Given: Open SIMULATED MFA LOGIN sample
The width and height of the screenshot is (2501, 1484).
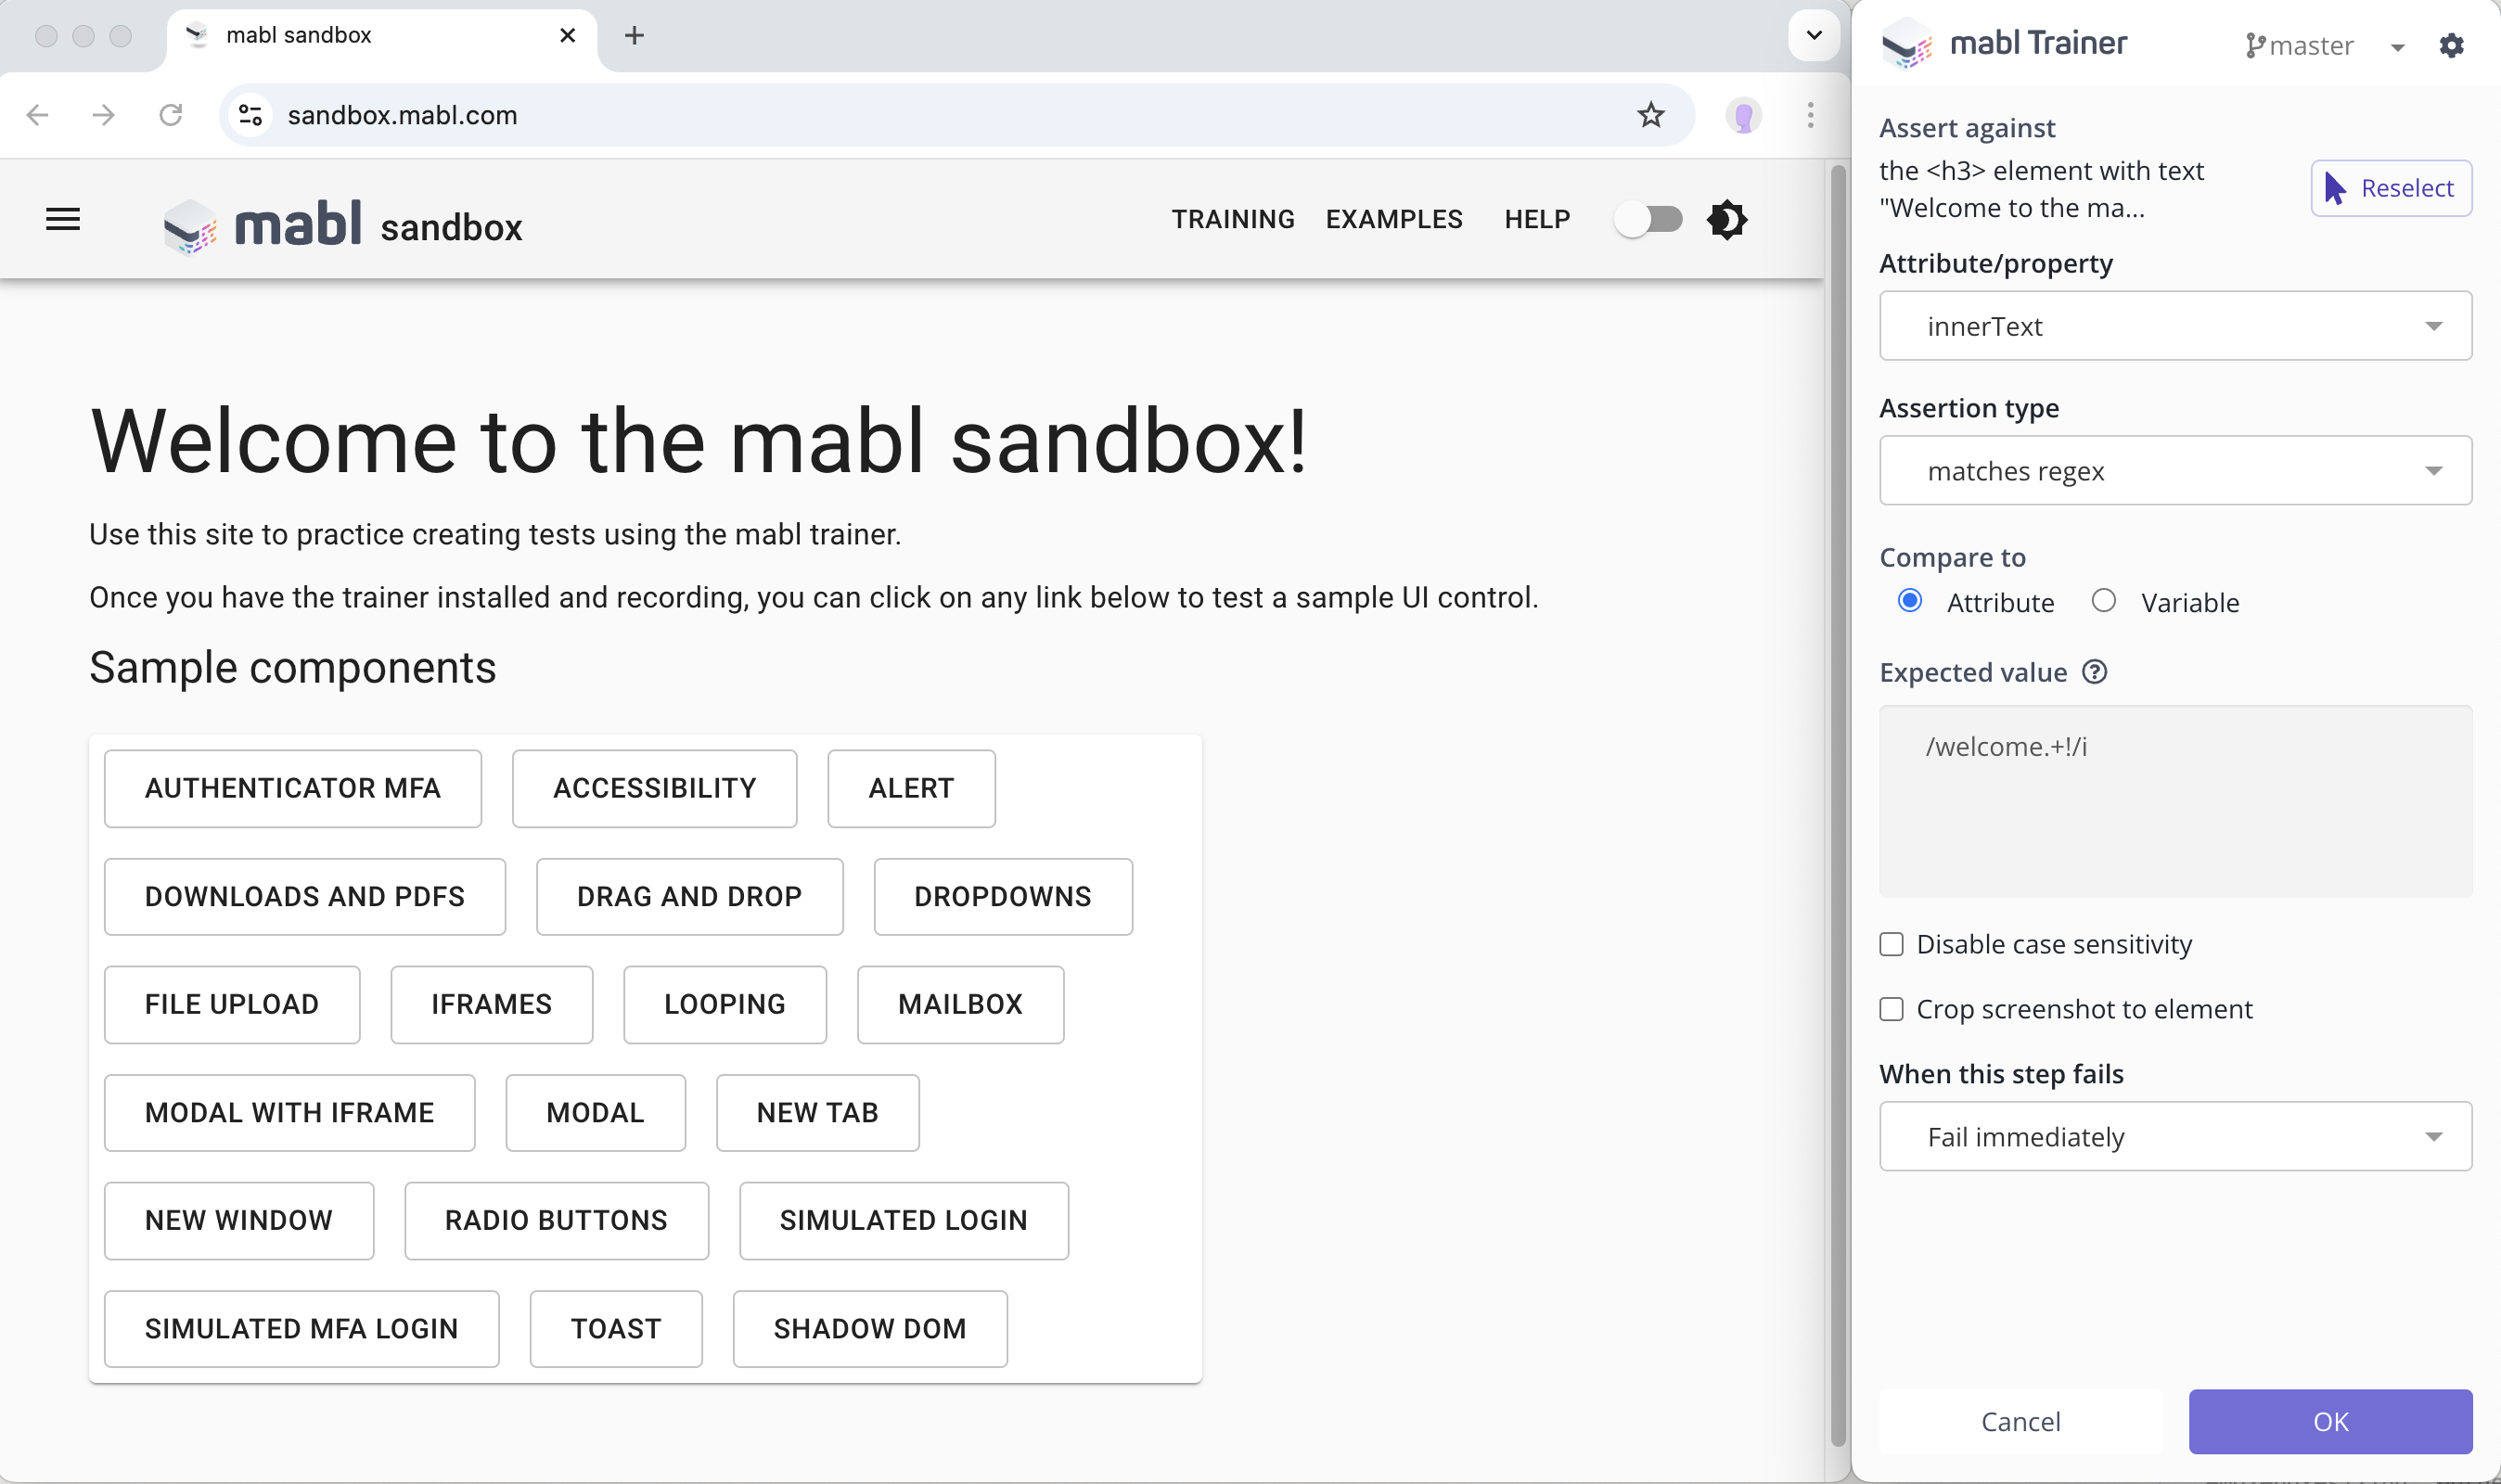Looking at the screenshot, I should pyautogui.click(x=302, y=1328).
